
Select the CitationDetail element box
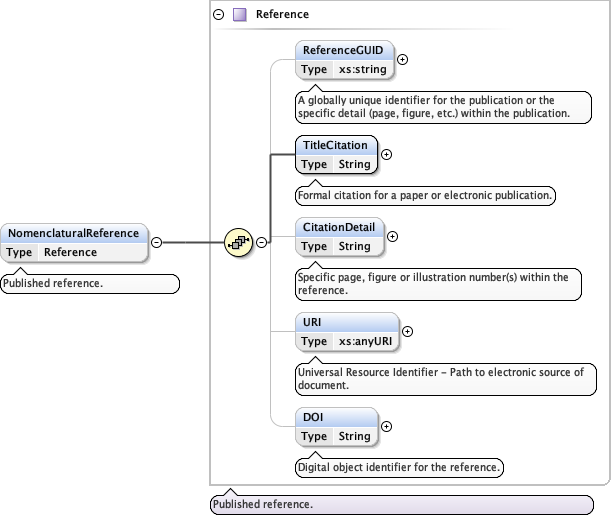340,228
